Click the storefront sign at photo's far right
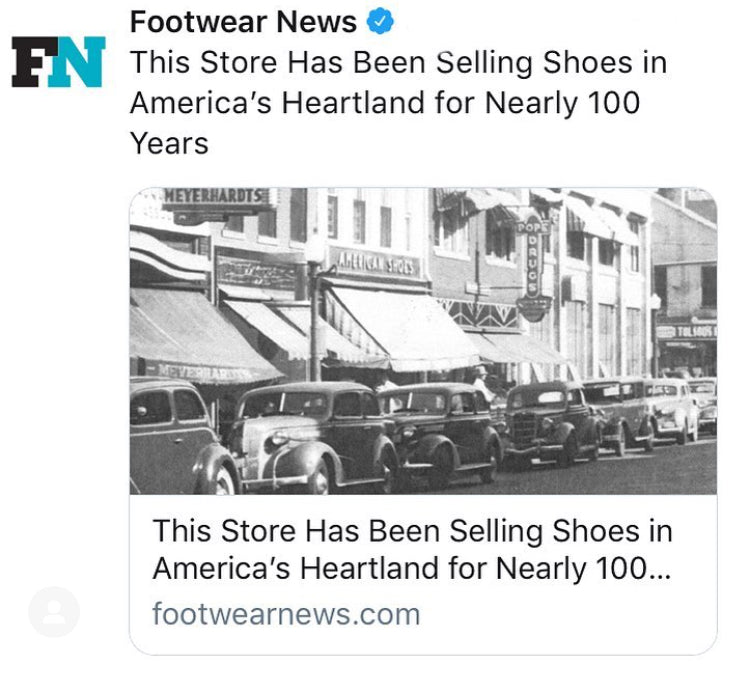The image size is (750, 678). coord(685,330)
